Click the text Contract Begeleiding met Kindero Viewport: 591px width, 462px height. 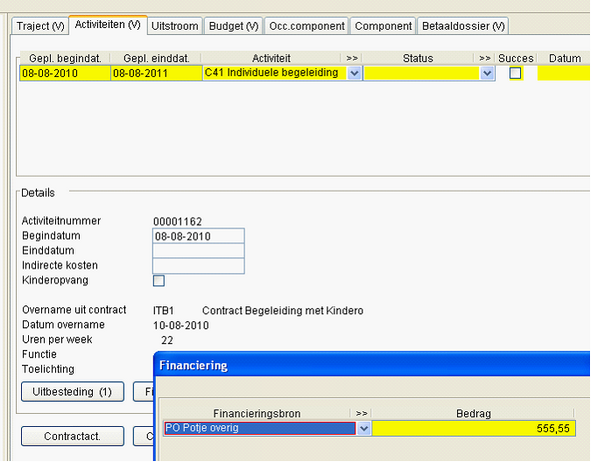[283, 311]
